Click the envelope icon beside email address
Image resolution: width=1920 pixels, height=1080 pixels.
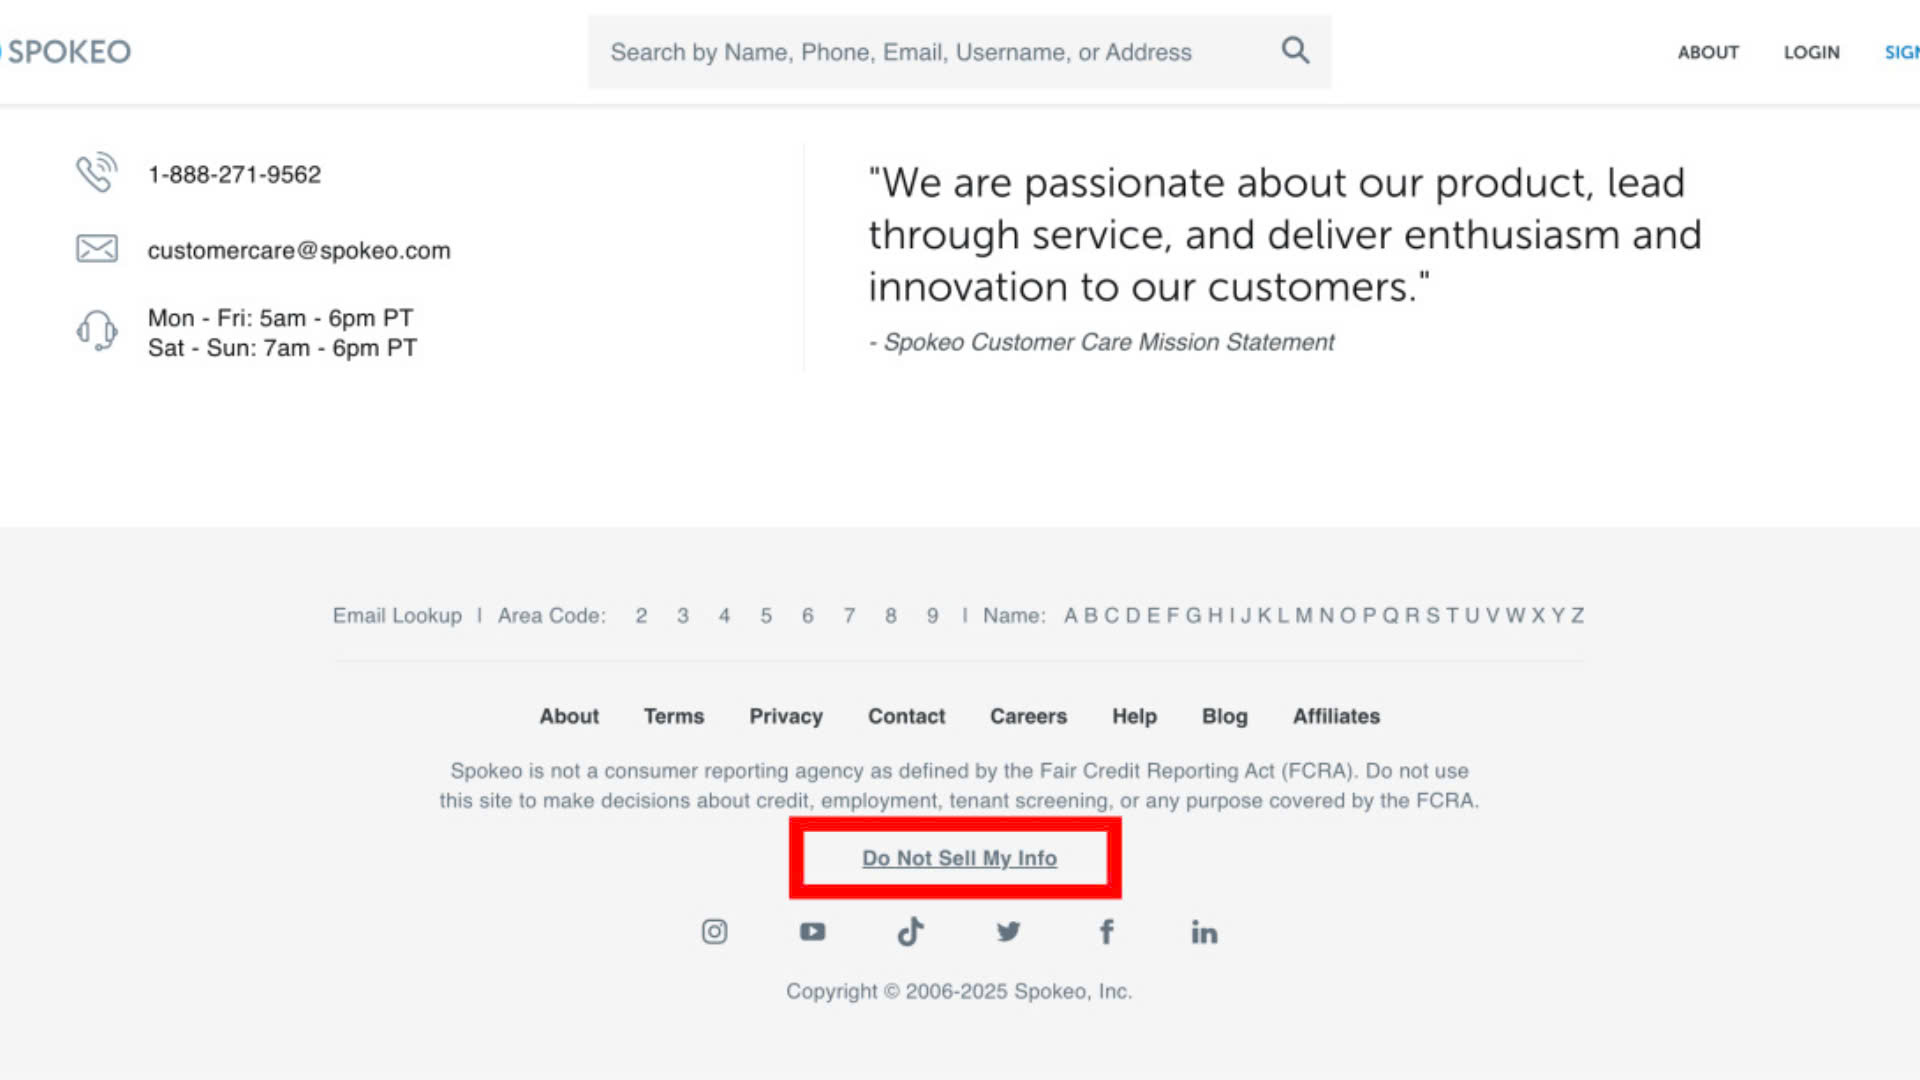pos(97,248)
